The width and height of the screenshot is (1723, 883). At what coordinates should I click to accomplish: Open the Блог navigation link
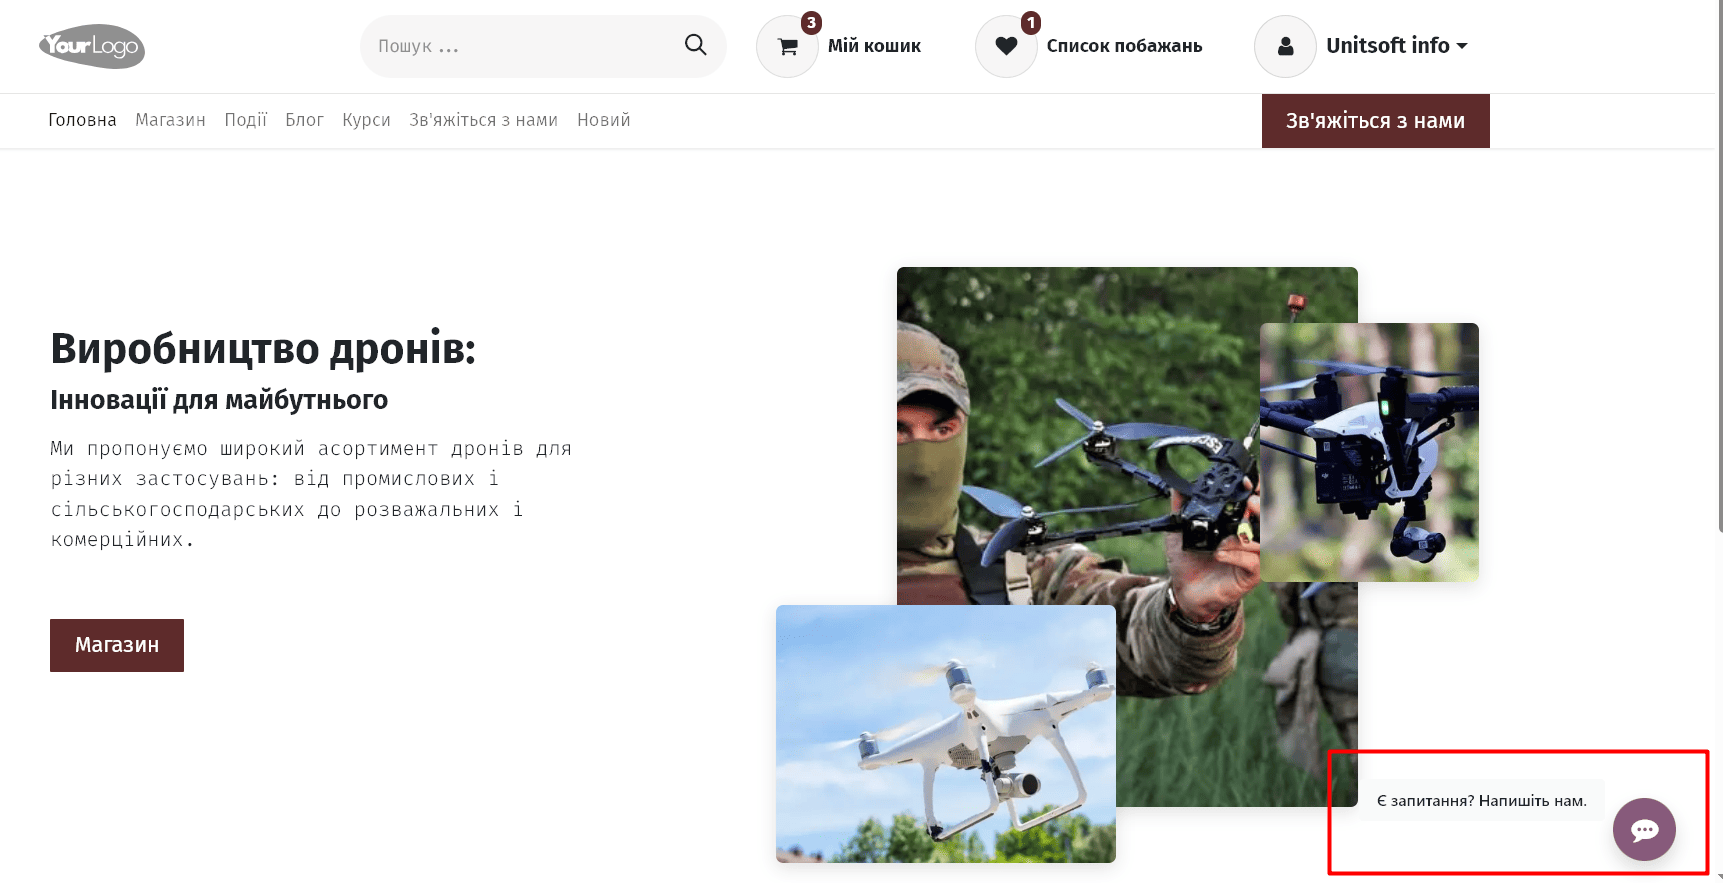point(304,120)
